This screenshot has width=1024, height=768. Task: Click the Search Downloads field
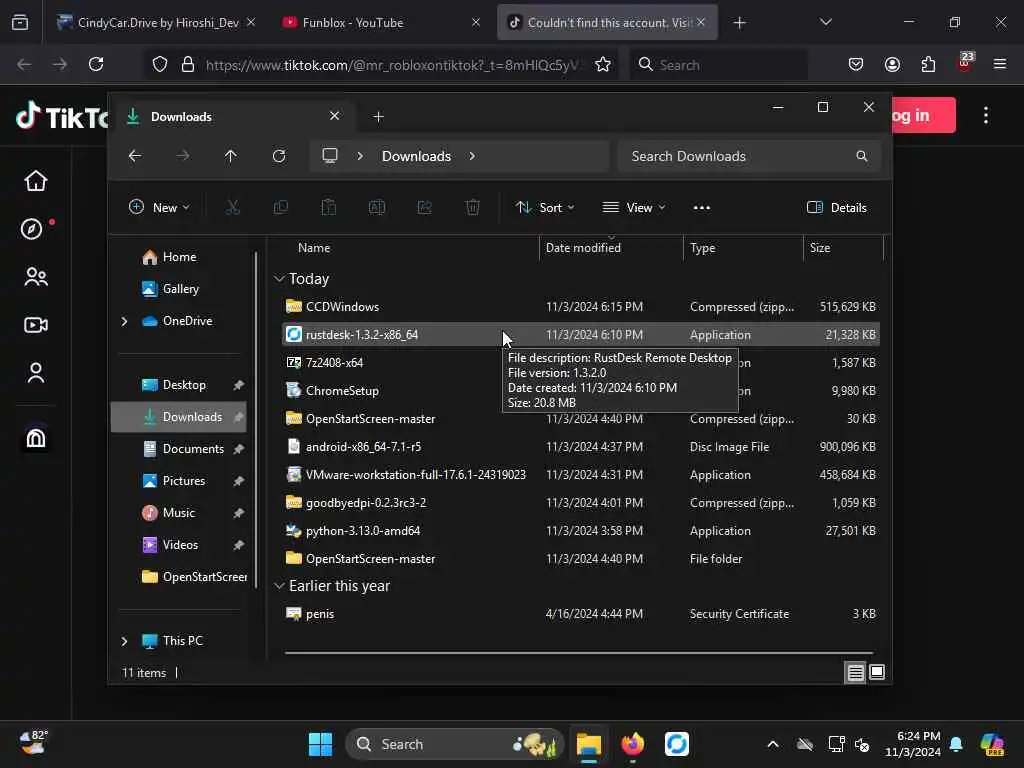[x=748, y=156]
